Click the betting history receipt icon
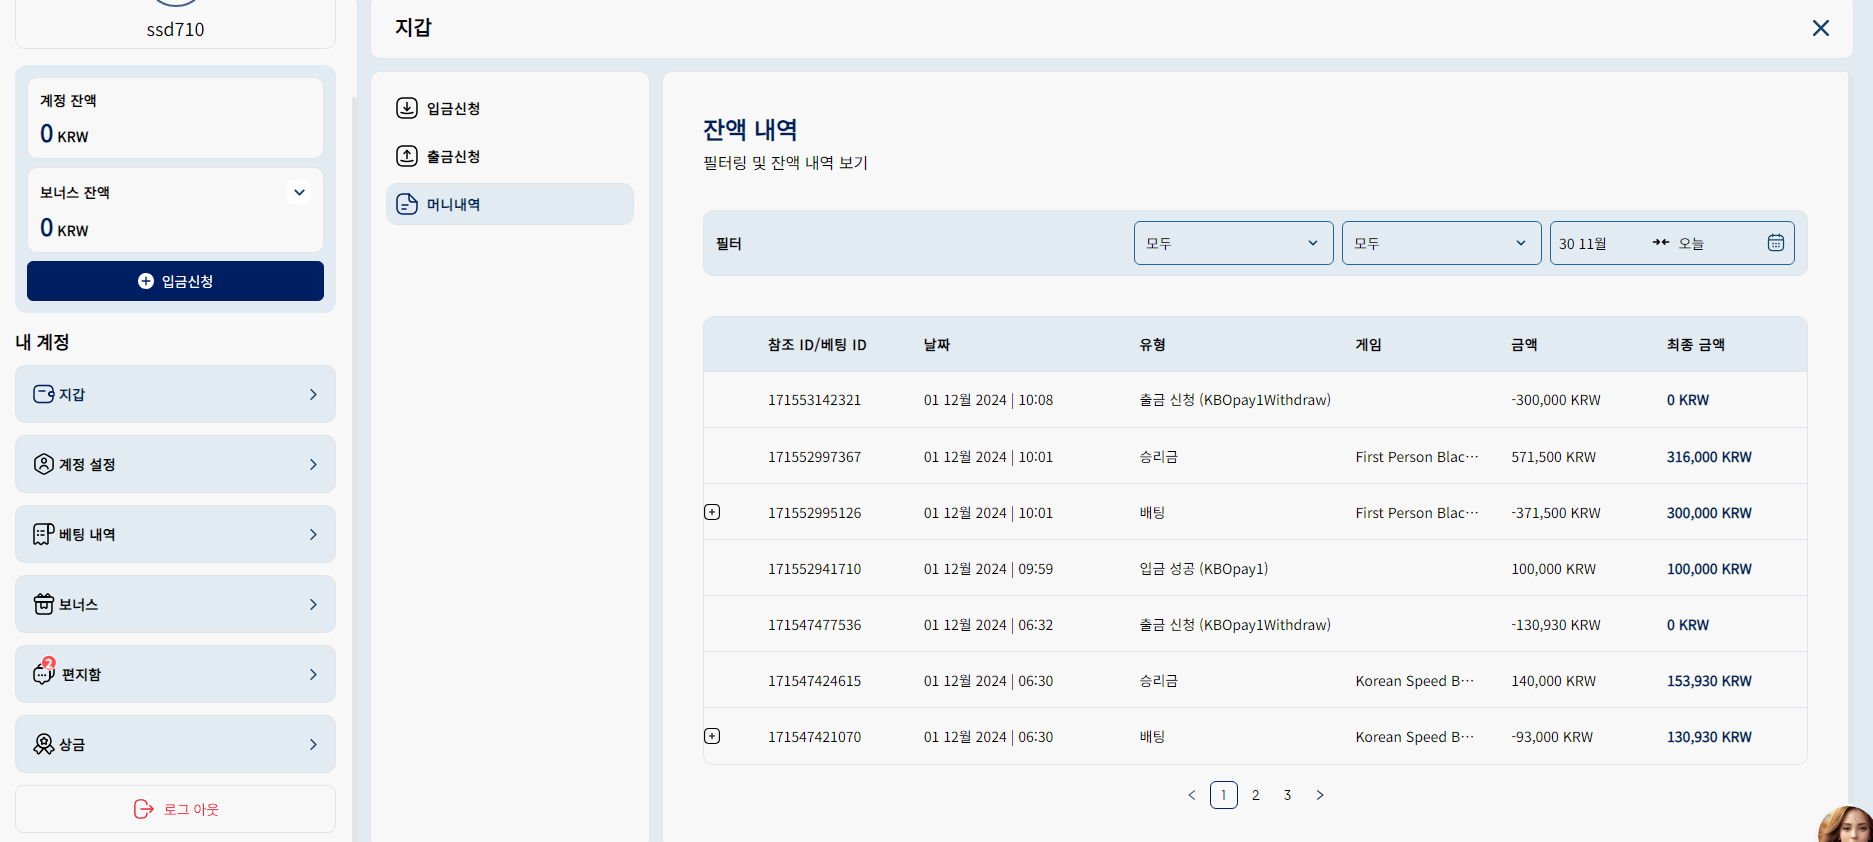 (x=44, y=534)
